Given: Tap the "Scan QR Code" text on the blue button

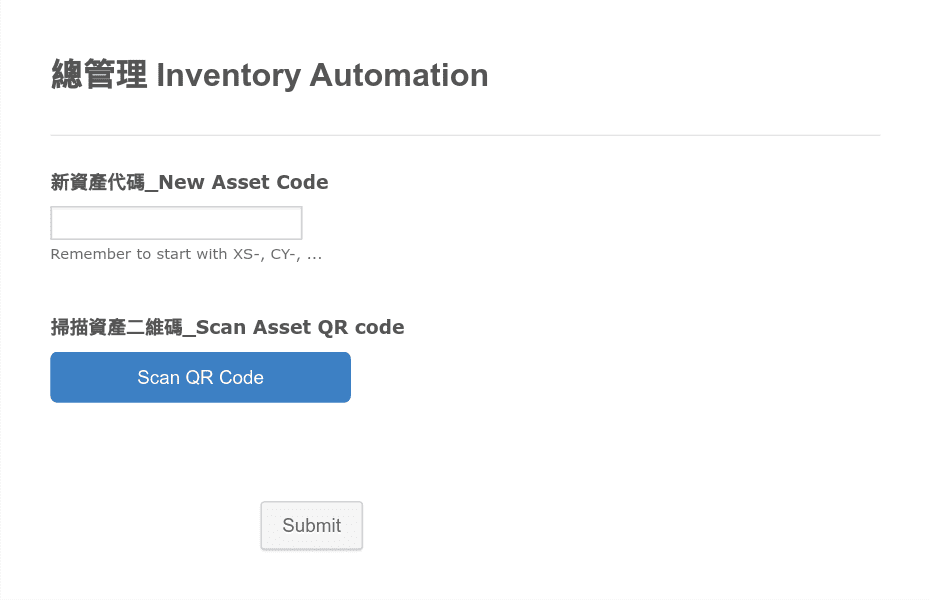Looking at the screenshot, I should 200,377.
